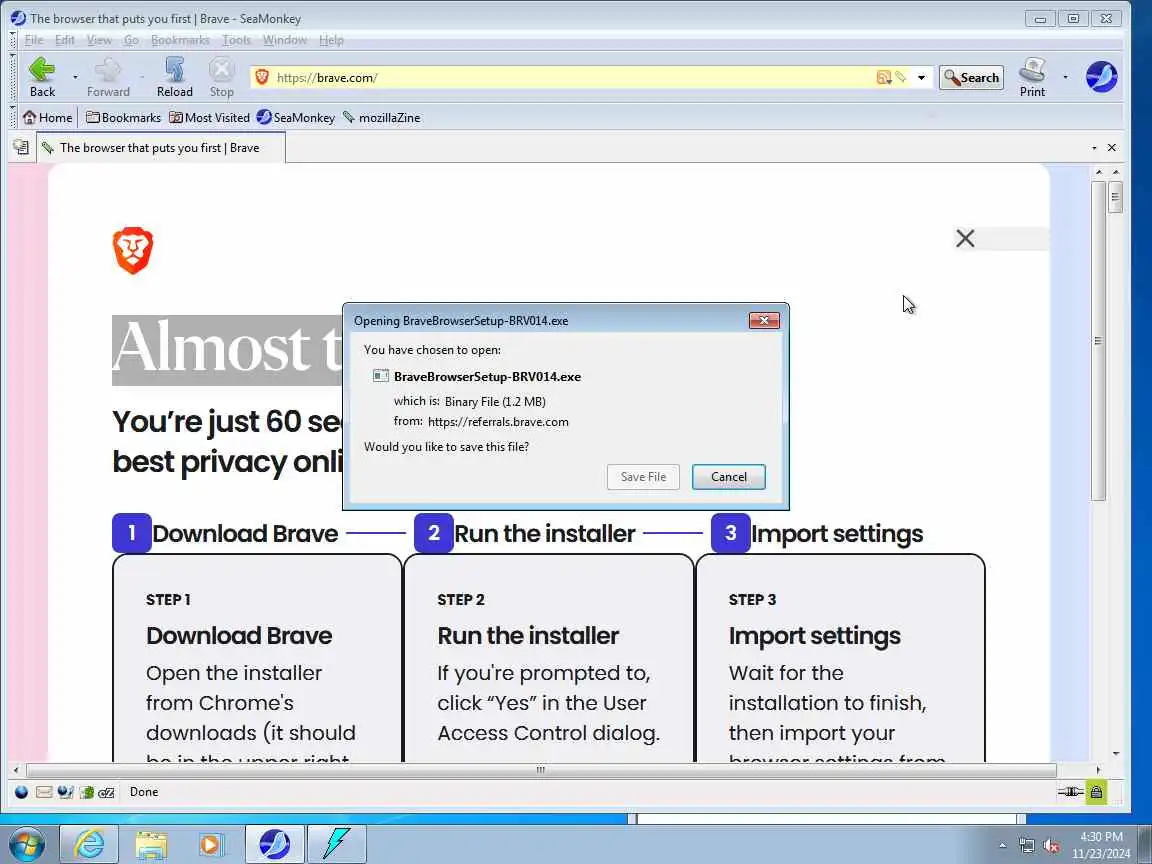The height and width of the screenshot is (864, 1152).
Task: Click the green security padlock in status bar
Action: pos(1096,792)
